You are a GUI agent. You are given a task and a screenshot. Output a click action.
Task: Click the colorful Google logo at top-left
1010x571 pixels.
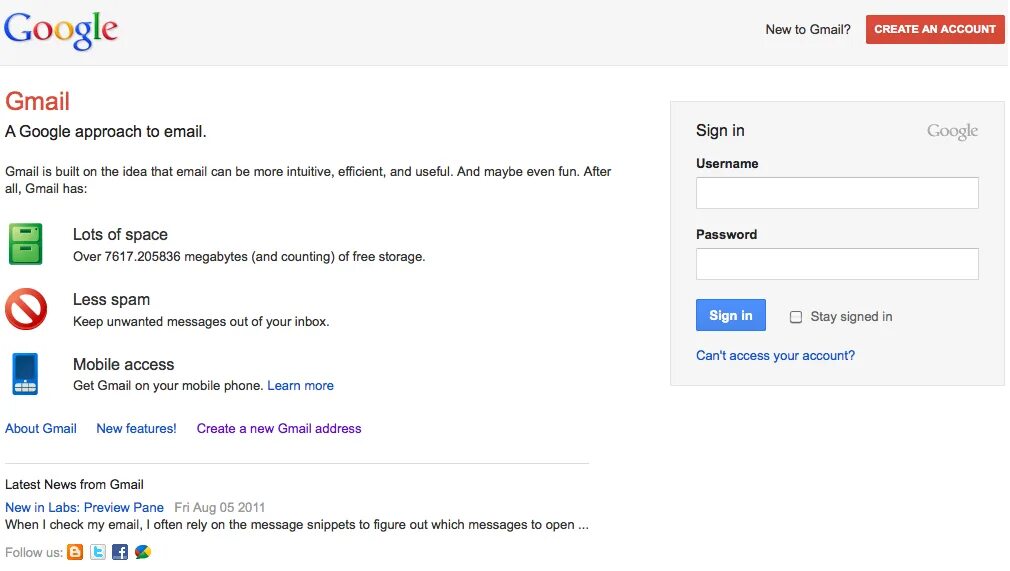pyautogui.click(x=61, y=30)
